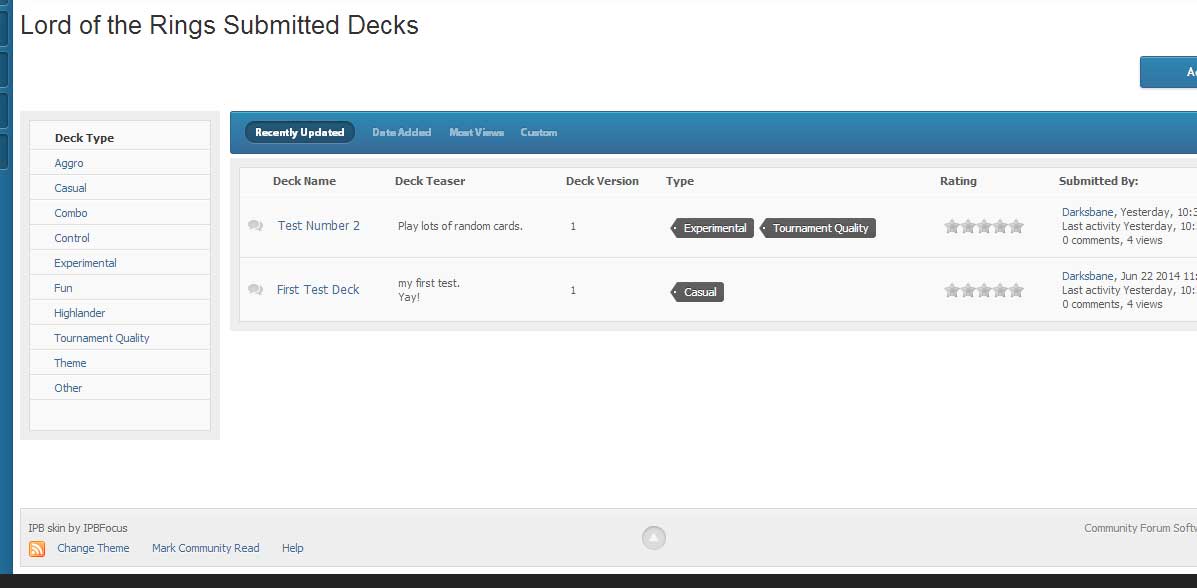Filter by Highlander deck type
Image resolution: width=1197 pixels, height=588 pixels.
click(79, 313)
